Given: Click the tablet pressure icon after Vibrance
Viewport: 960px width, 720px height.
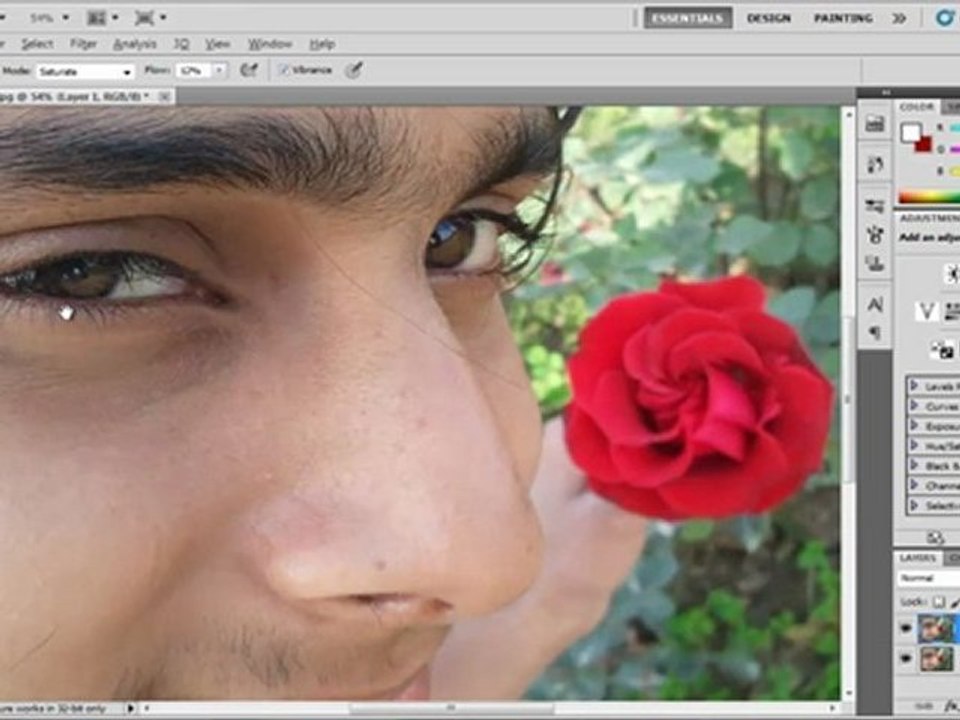Looking at the screenshot, I should [354, 70].
